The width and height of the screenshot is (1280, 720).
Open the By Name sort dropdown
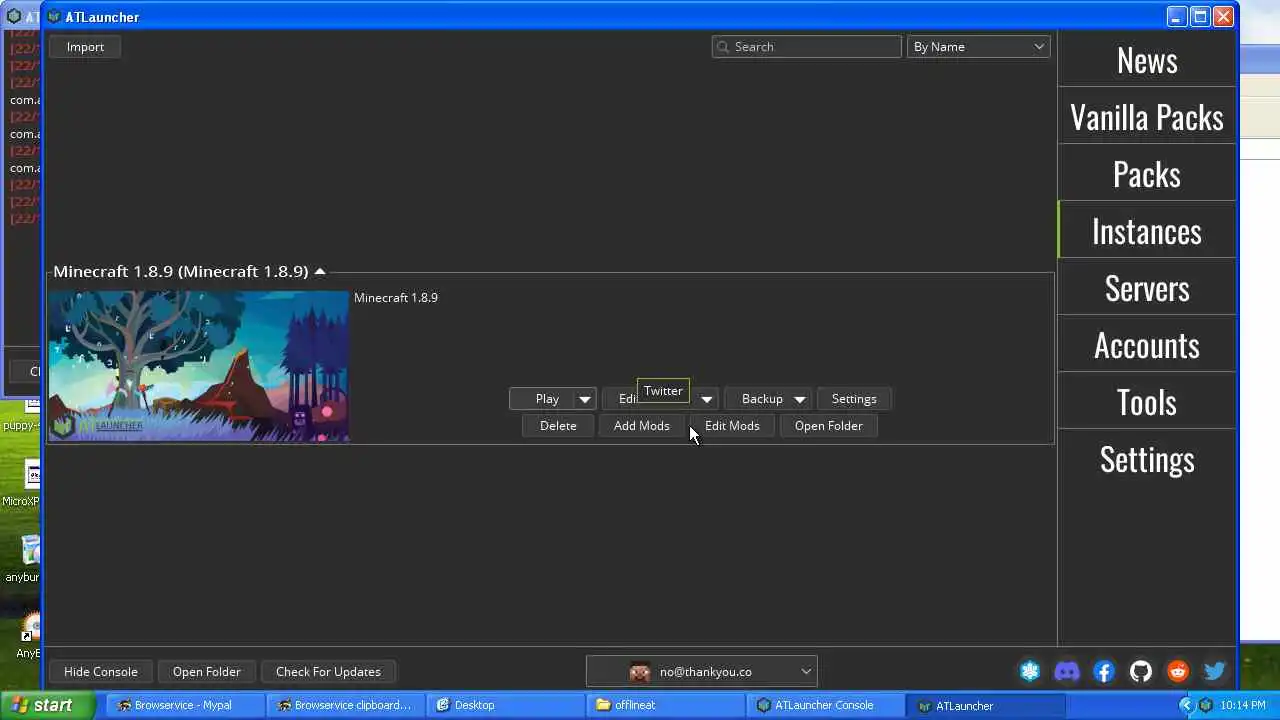click(978, 47)
